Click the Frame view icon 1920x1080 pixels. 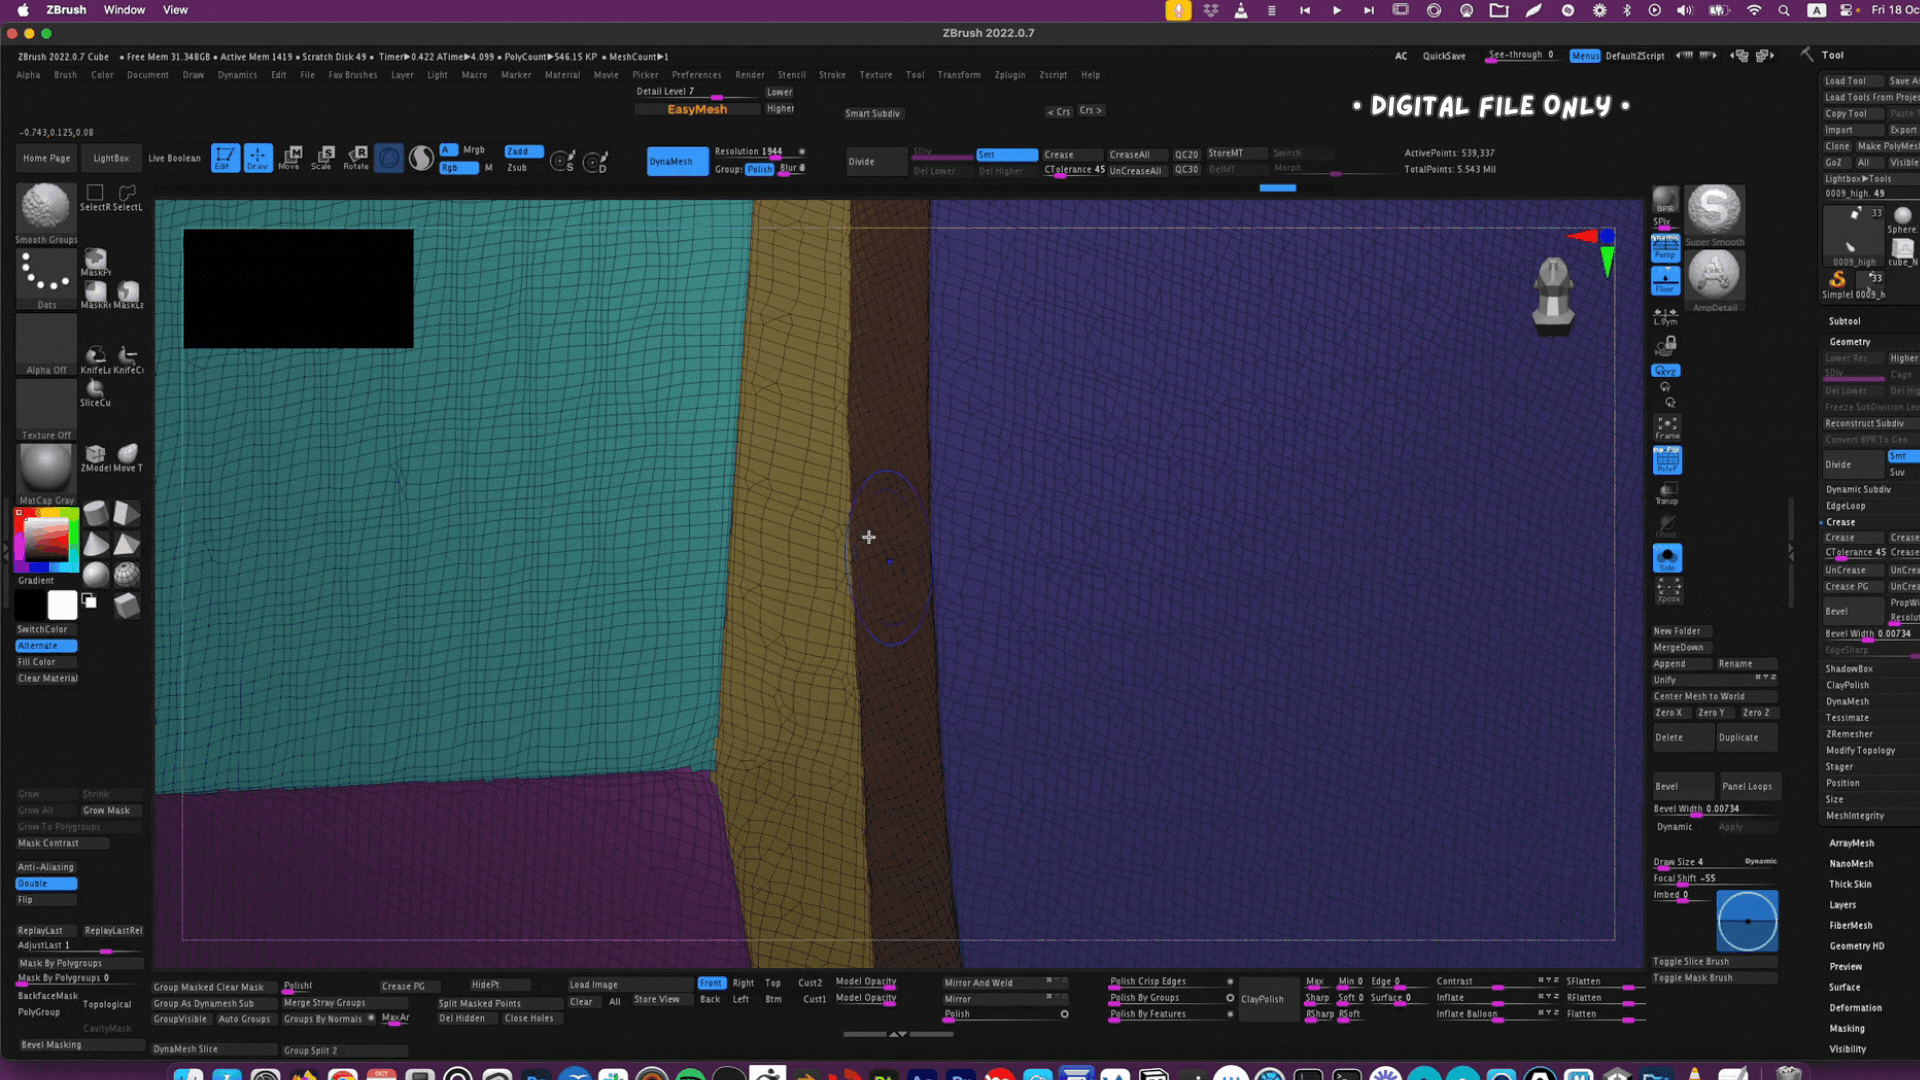[x=1666, y=427]
